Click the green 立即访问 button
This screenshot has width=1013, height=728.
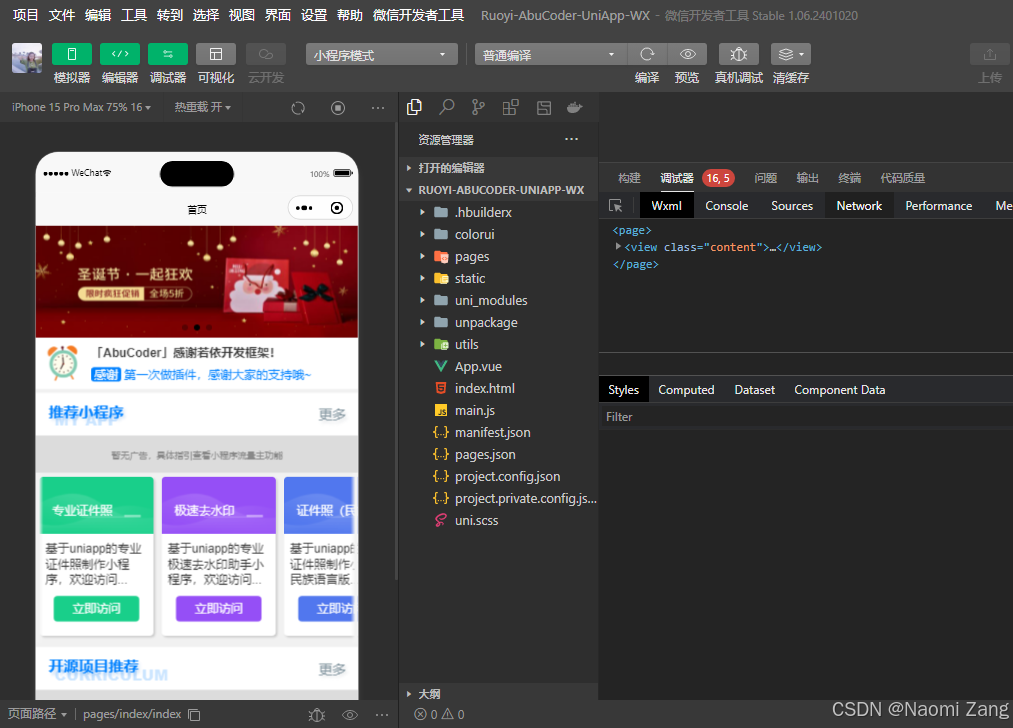pos(96,608)
